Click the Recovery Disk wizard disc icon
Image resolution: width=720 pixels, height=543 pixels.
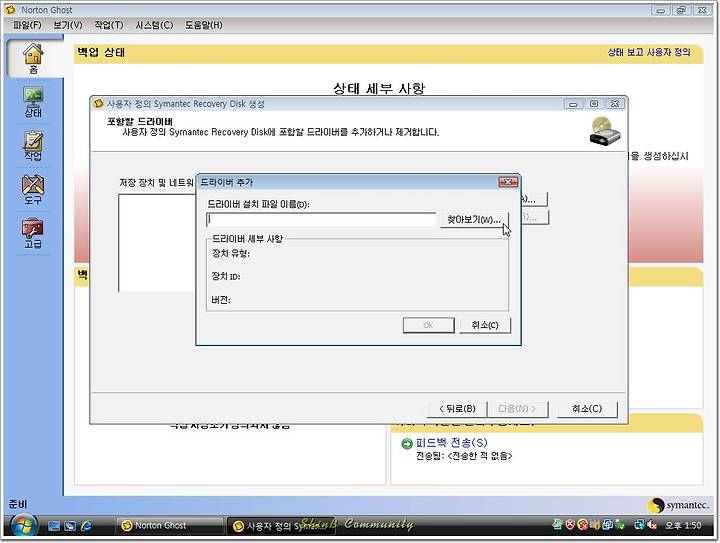[x=605, y=132]
